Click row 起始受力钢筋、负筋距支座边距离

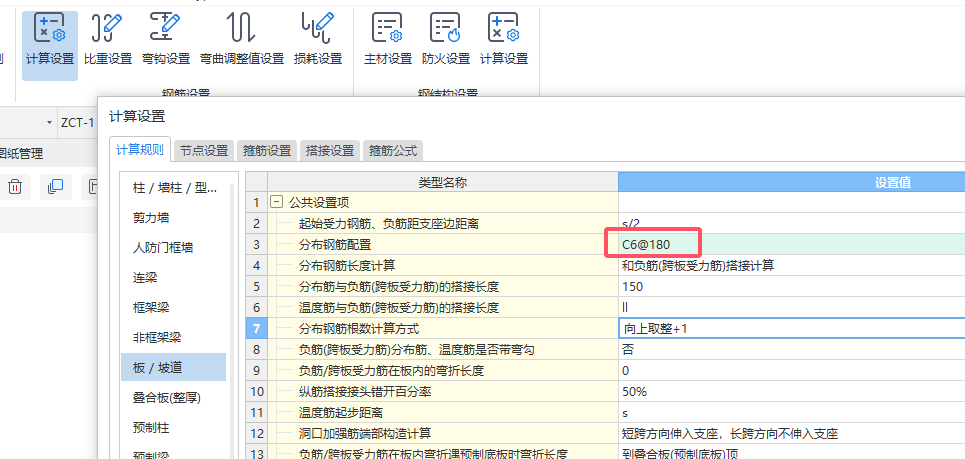(442, 223)
